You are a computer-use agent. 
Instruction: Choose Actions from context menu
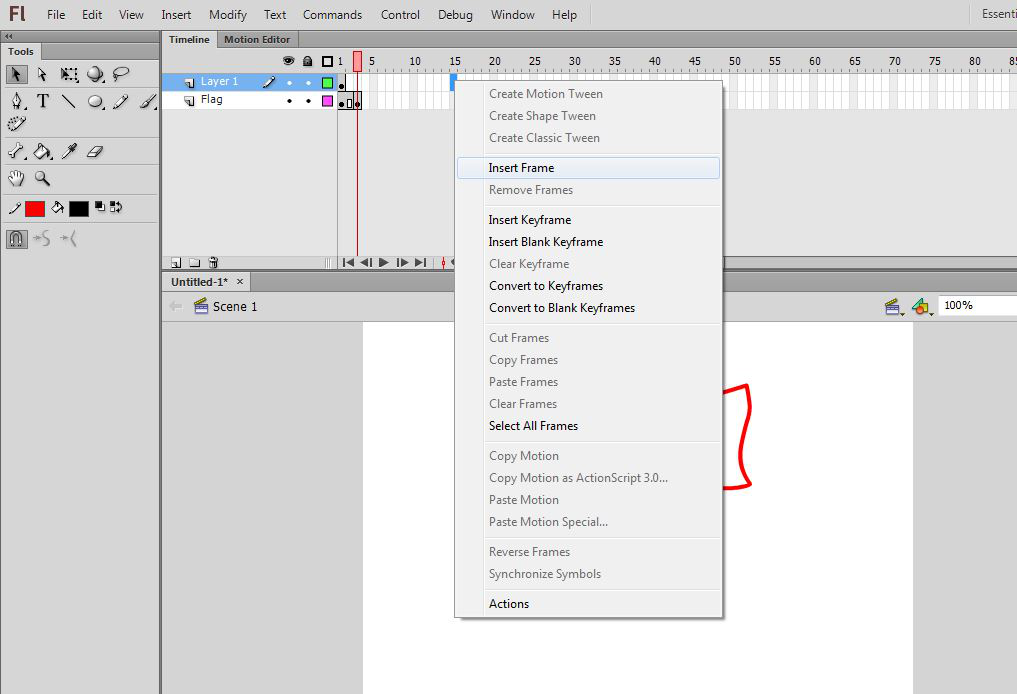588,604
